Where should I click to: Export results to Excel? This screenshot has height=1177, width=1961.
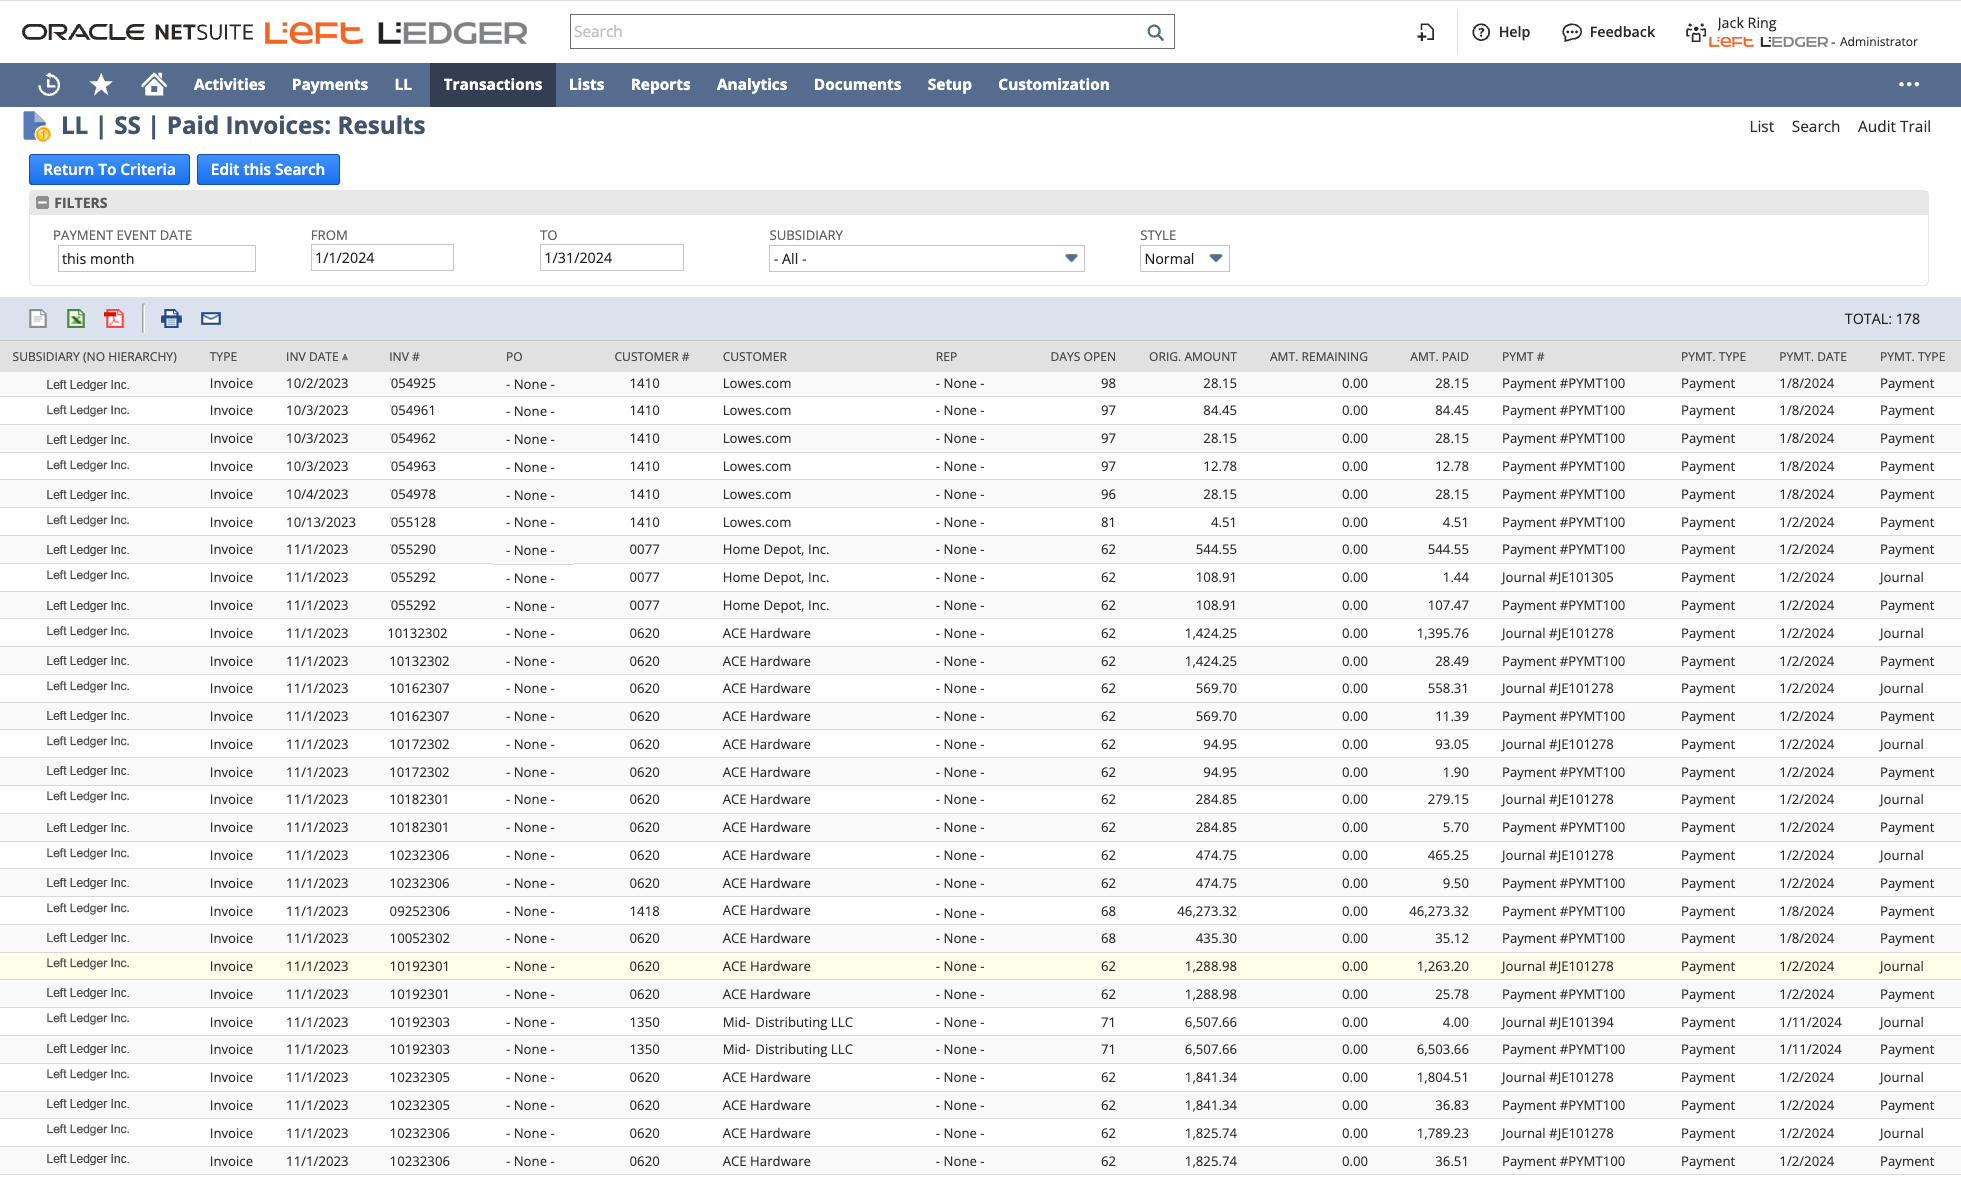click(x=75, y=318)
